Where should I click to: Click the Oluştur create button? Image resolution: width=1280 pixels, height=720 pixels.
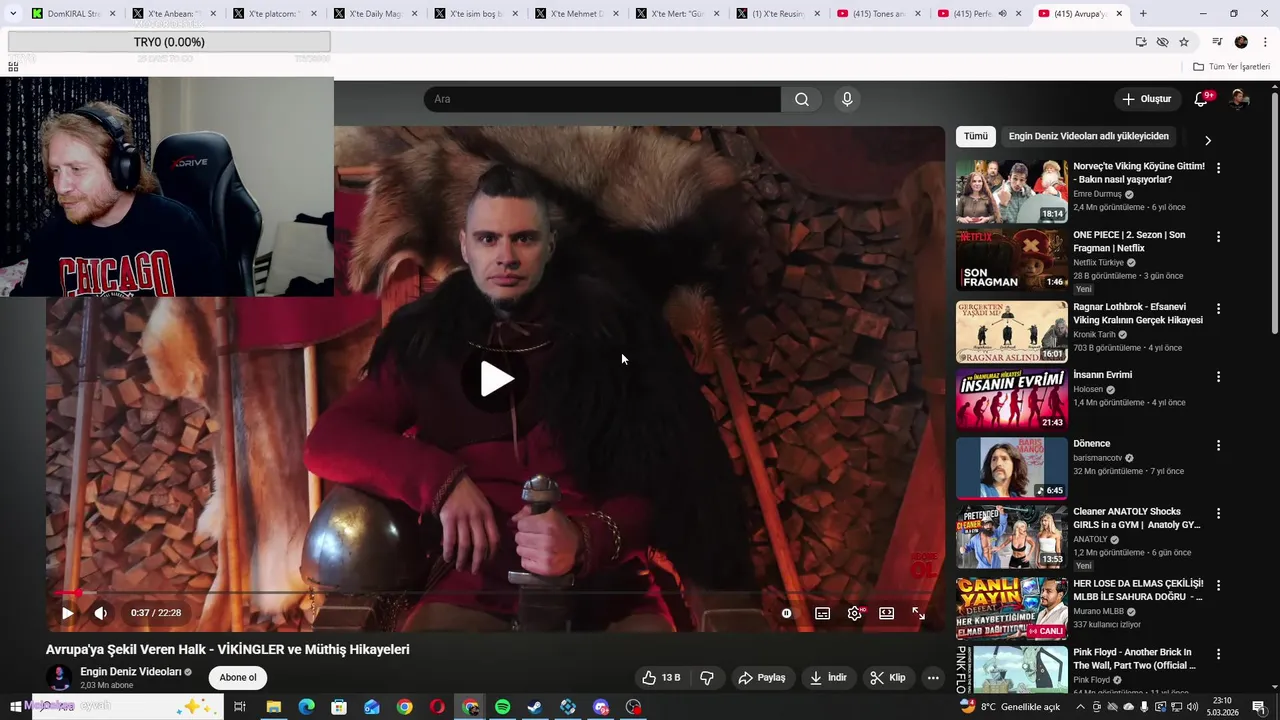(1146, 99)
